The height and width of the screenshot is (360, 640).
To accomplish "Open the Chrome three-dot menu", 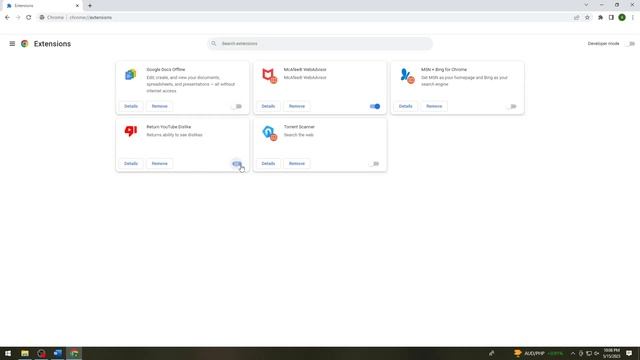I will tap(633, 18).
